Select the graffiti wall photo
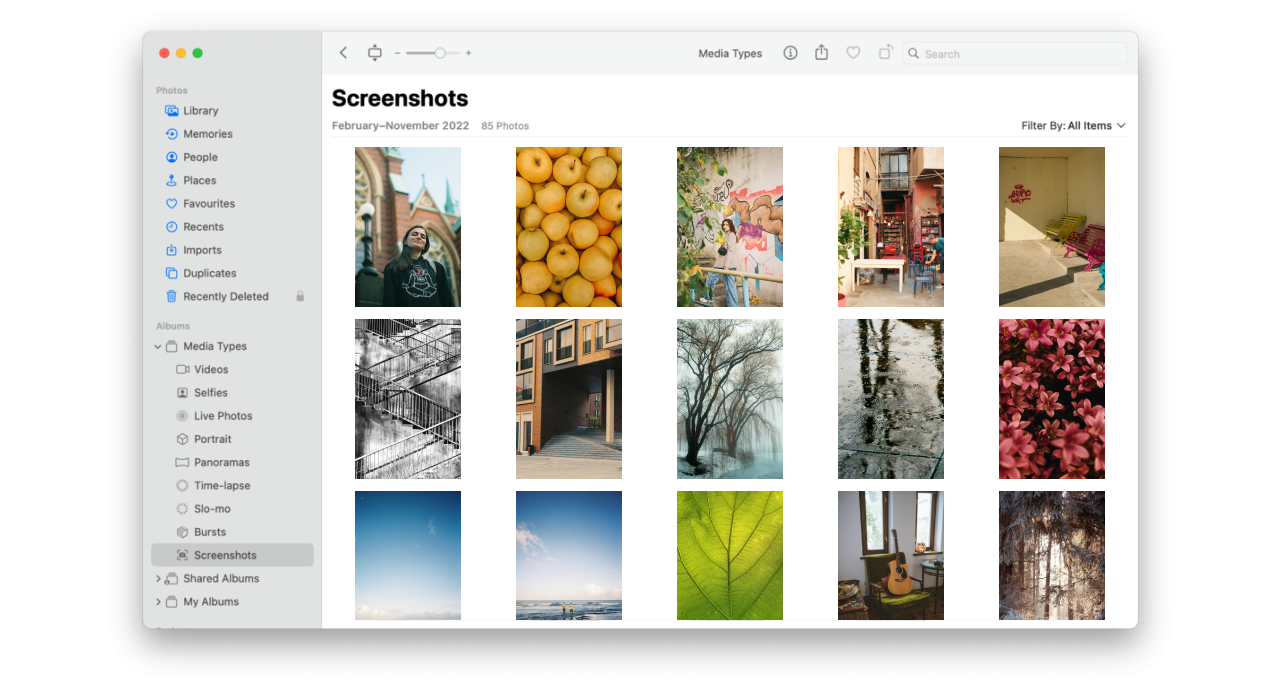Image resolution: width=1280 pixels, height=690 pixels. (730, 227)
